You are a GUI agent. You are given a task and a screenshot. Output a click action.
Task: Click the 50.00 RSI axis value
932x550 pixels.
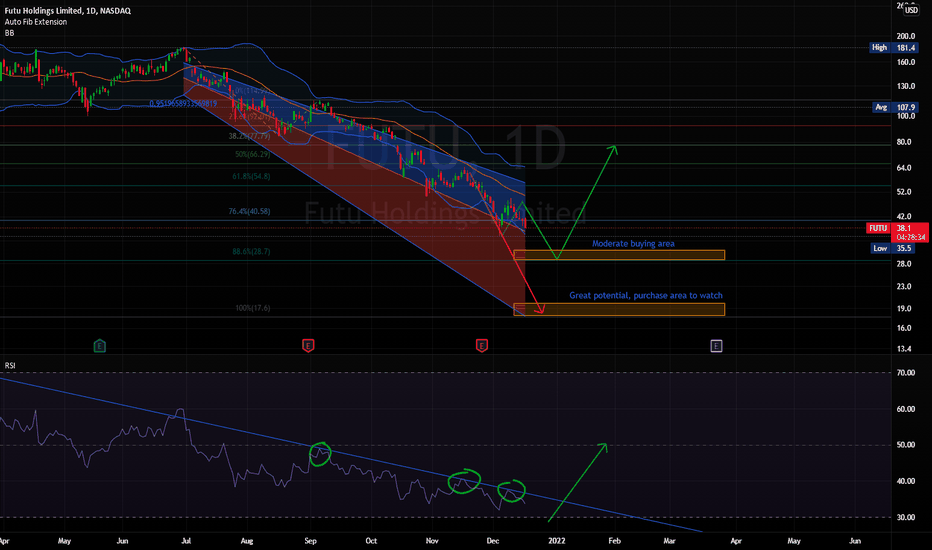pyautogui.click(x=906, y=445)
